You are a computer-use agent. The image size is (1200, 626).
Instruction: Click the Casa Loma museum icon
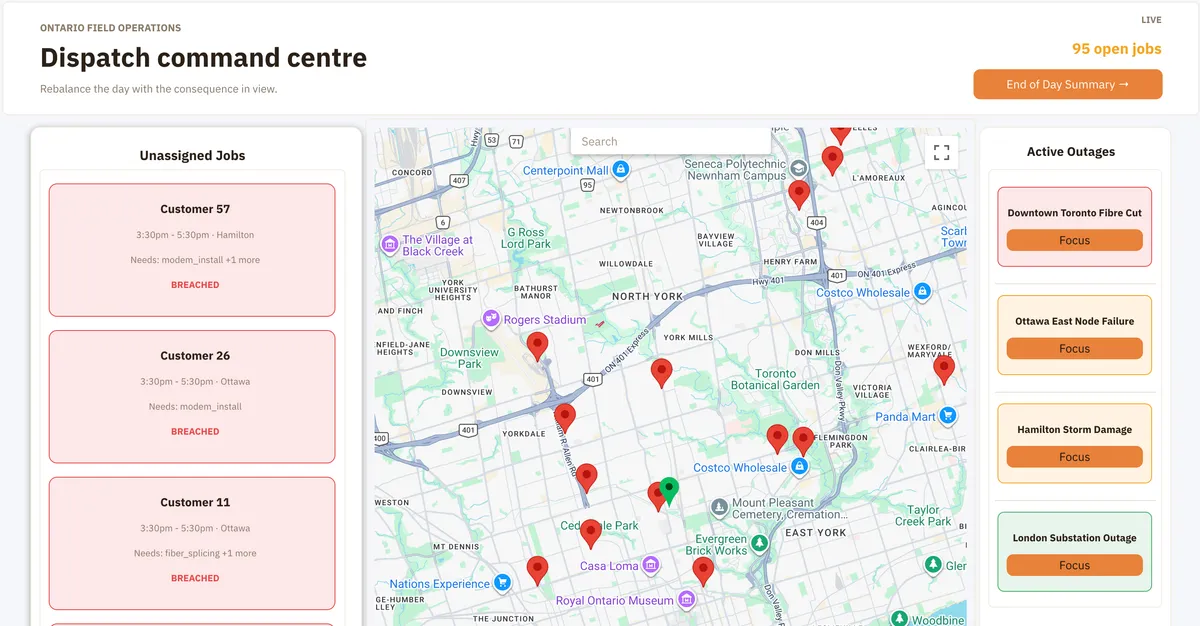coord(651,565)
